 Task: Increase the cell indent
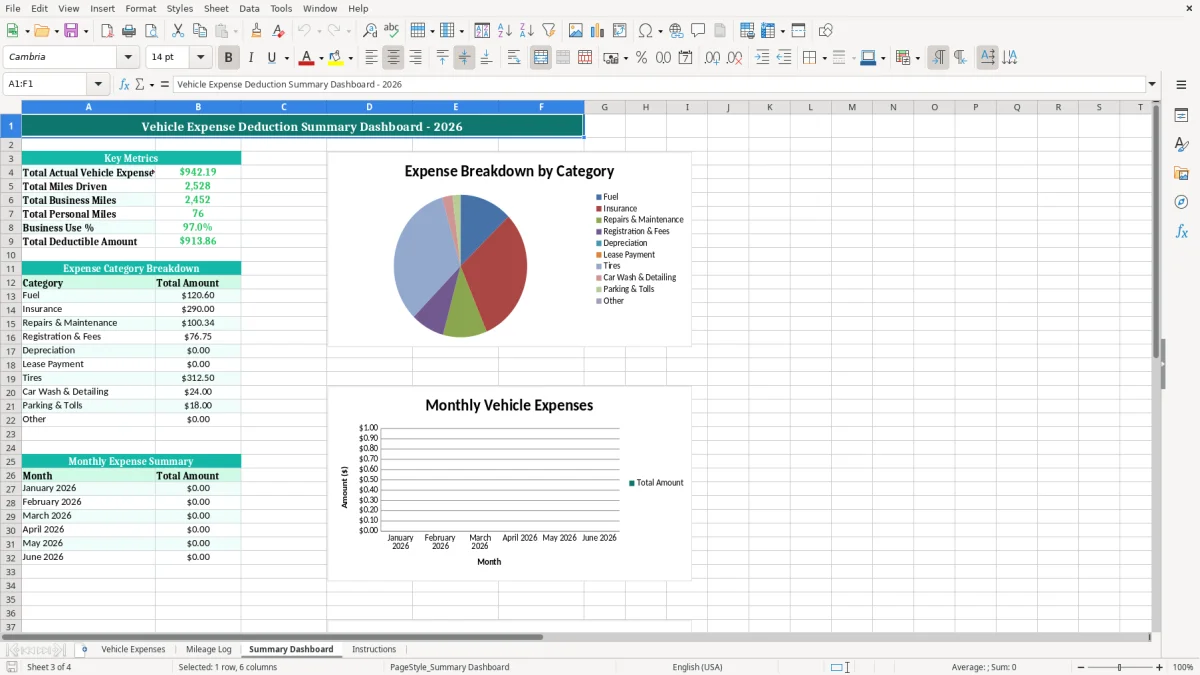[762, 58]
